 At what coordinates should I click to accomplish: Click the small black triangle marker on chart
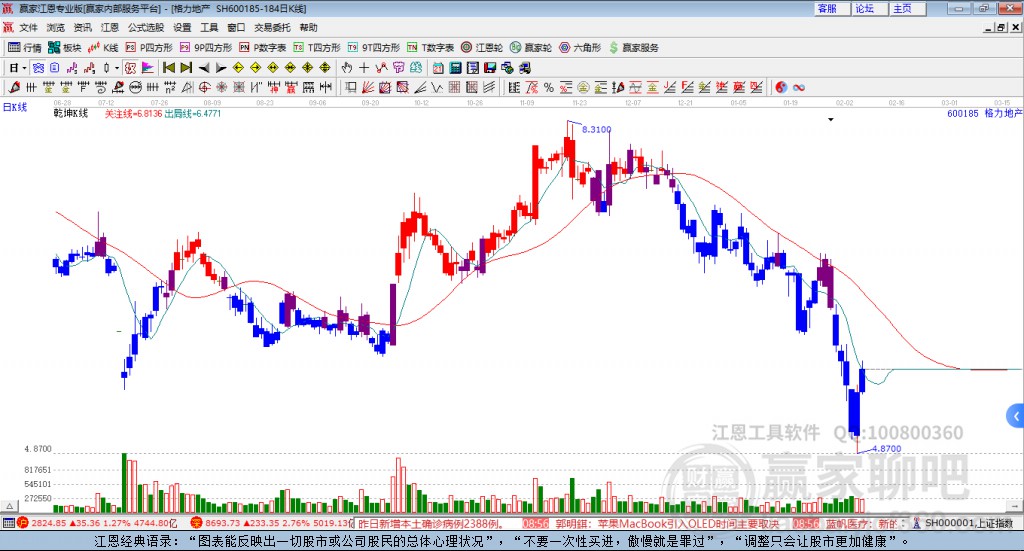tap(831, 119)
